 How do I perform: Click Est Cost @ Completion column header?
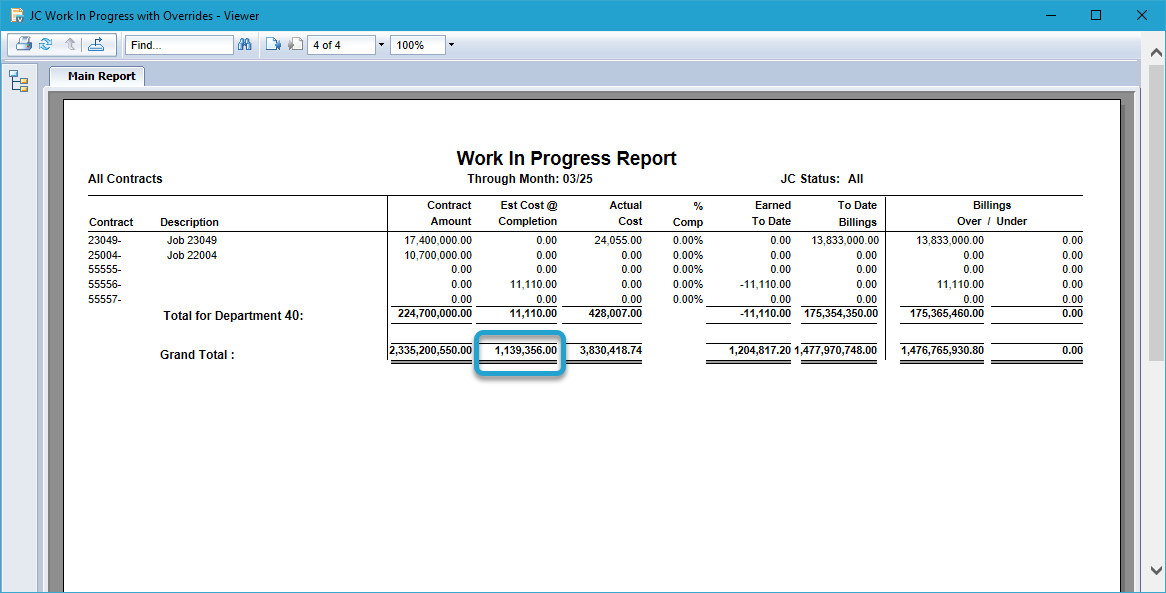click(x=528, y=213)
